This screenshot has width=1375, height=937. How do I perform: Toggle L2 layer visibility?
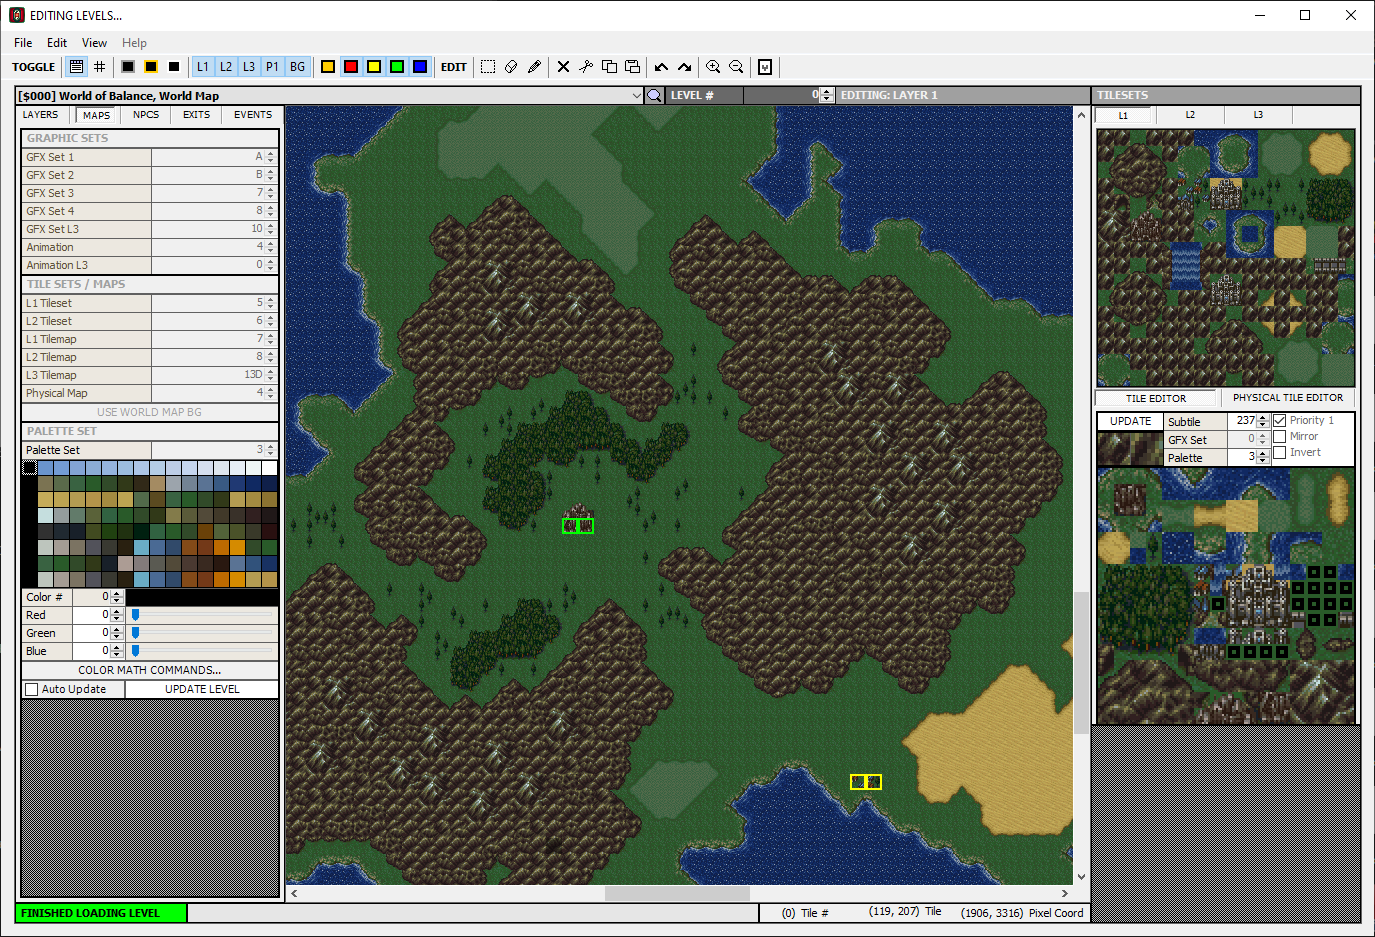pos(226,67)
